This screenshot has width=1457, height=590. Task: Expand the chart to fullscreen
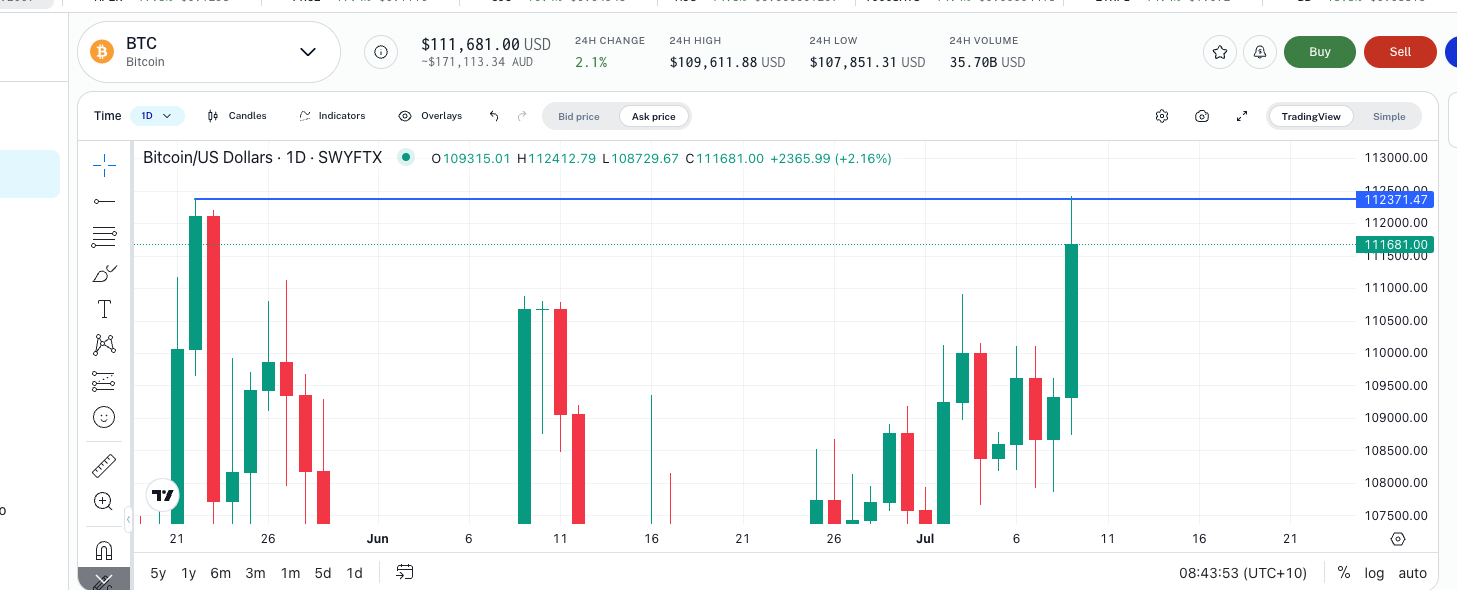coord(1242,116)
